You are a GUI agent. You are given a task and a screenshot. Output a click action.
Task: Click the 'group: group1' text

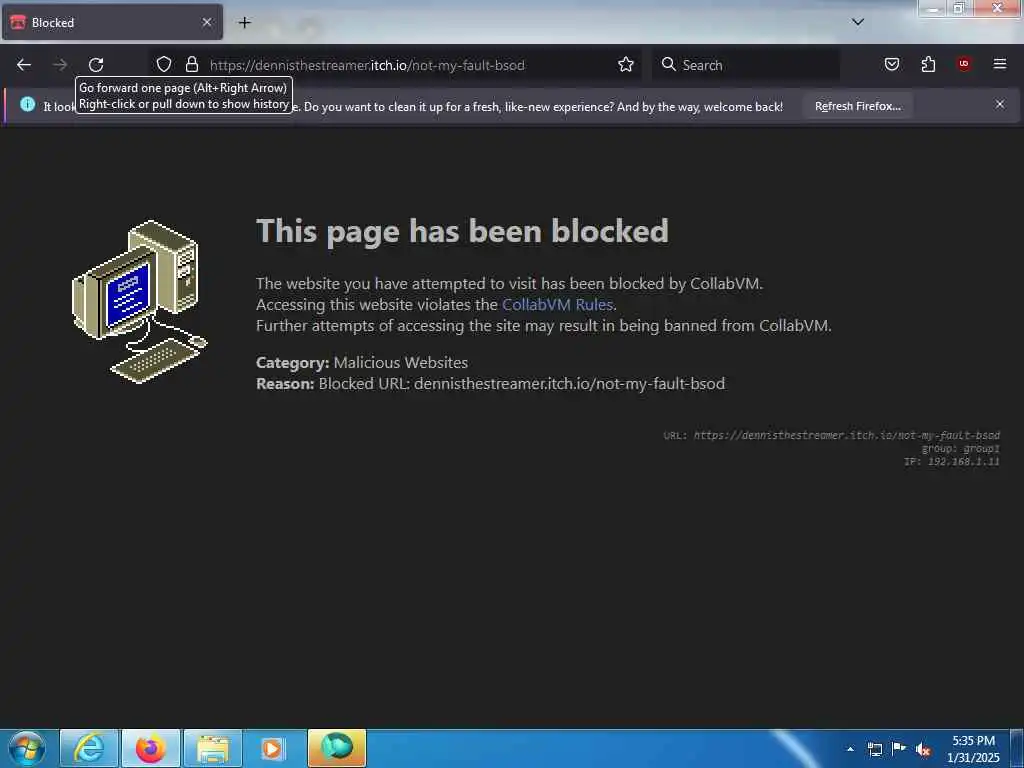tap(960, 449)
